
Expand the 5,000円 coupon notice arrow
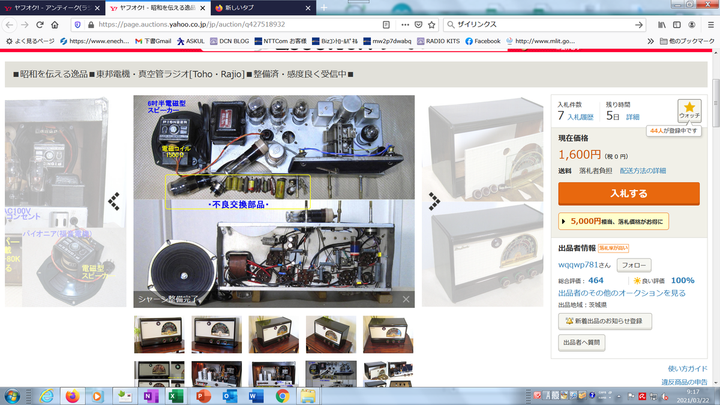tap(562, 221)
